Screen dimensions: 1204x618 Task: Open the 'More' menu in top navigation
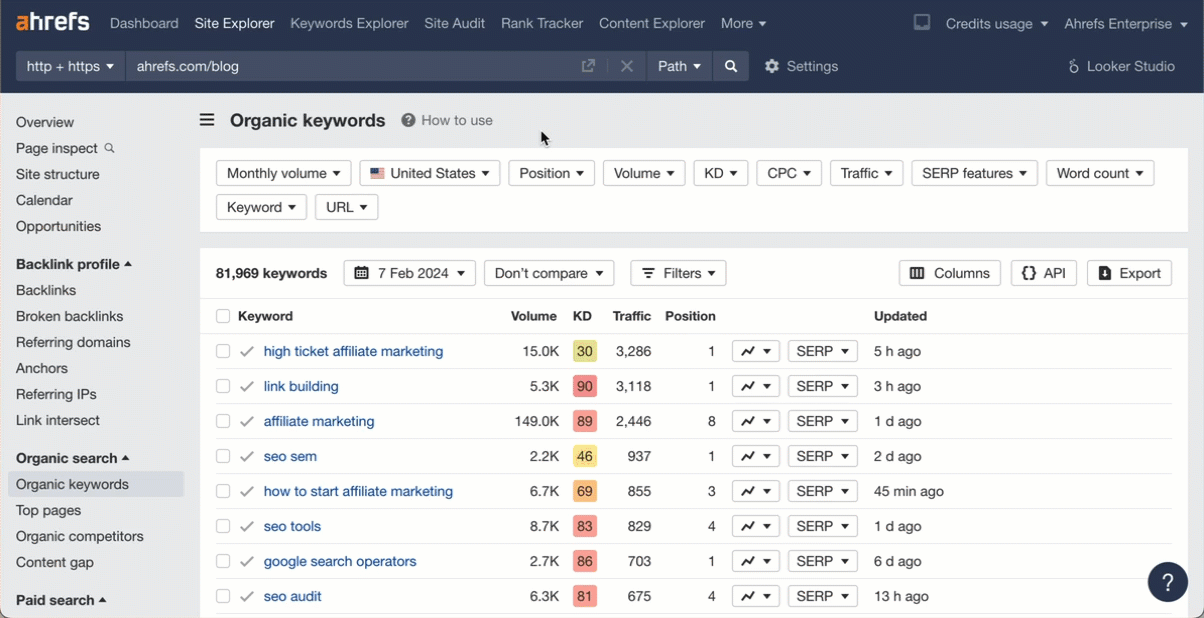pos(743,23)
